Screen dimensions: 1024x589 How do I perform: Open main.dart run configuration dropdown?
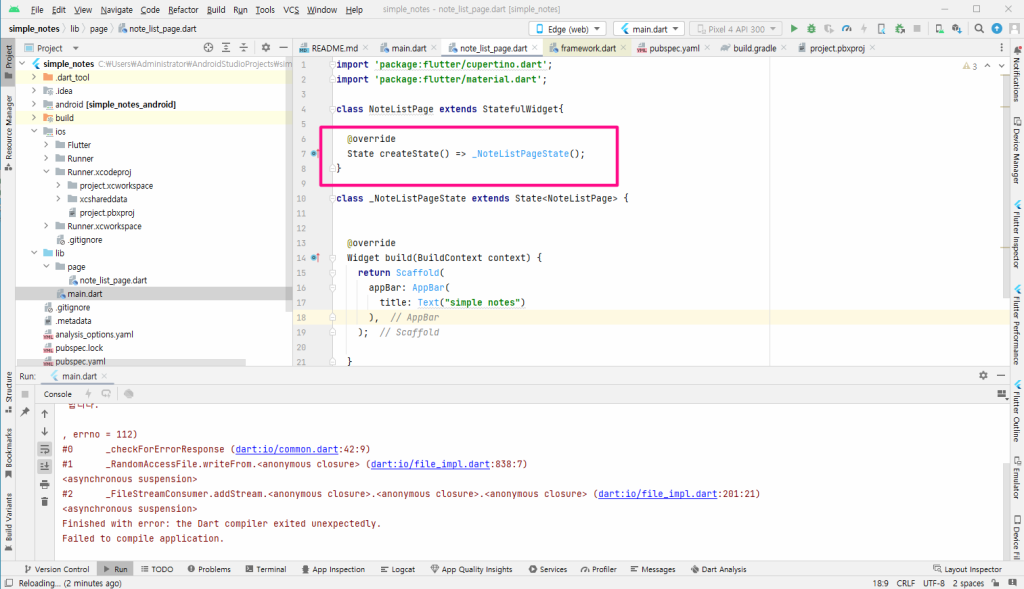point(649,29)
